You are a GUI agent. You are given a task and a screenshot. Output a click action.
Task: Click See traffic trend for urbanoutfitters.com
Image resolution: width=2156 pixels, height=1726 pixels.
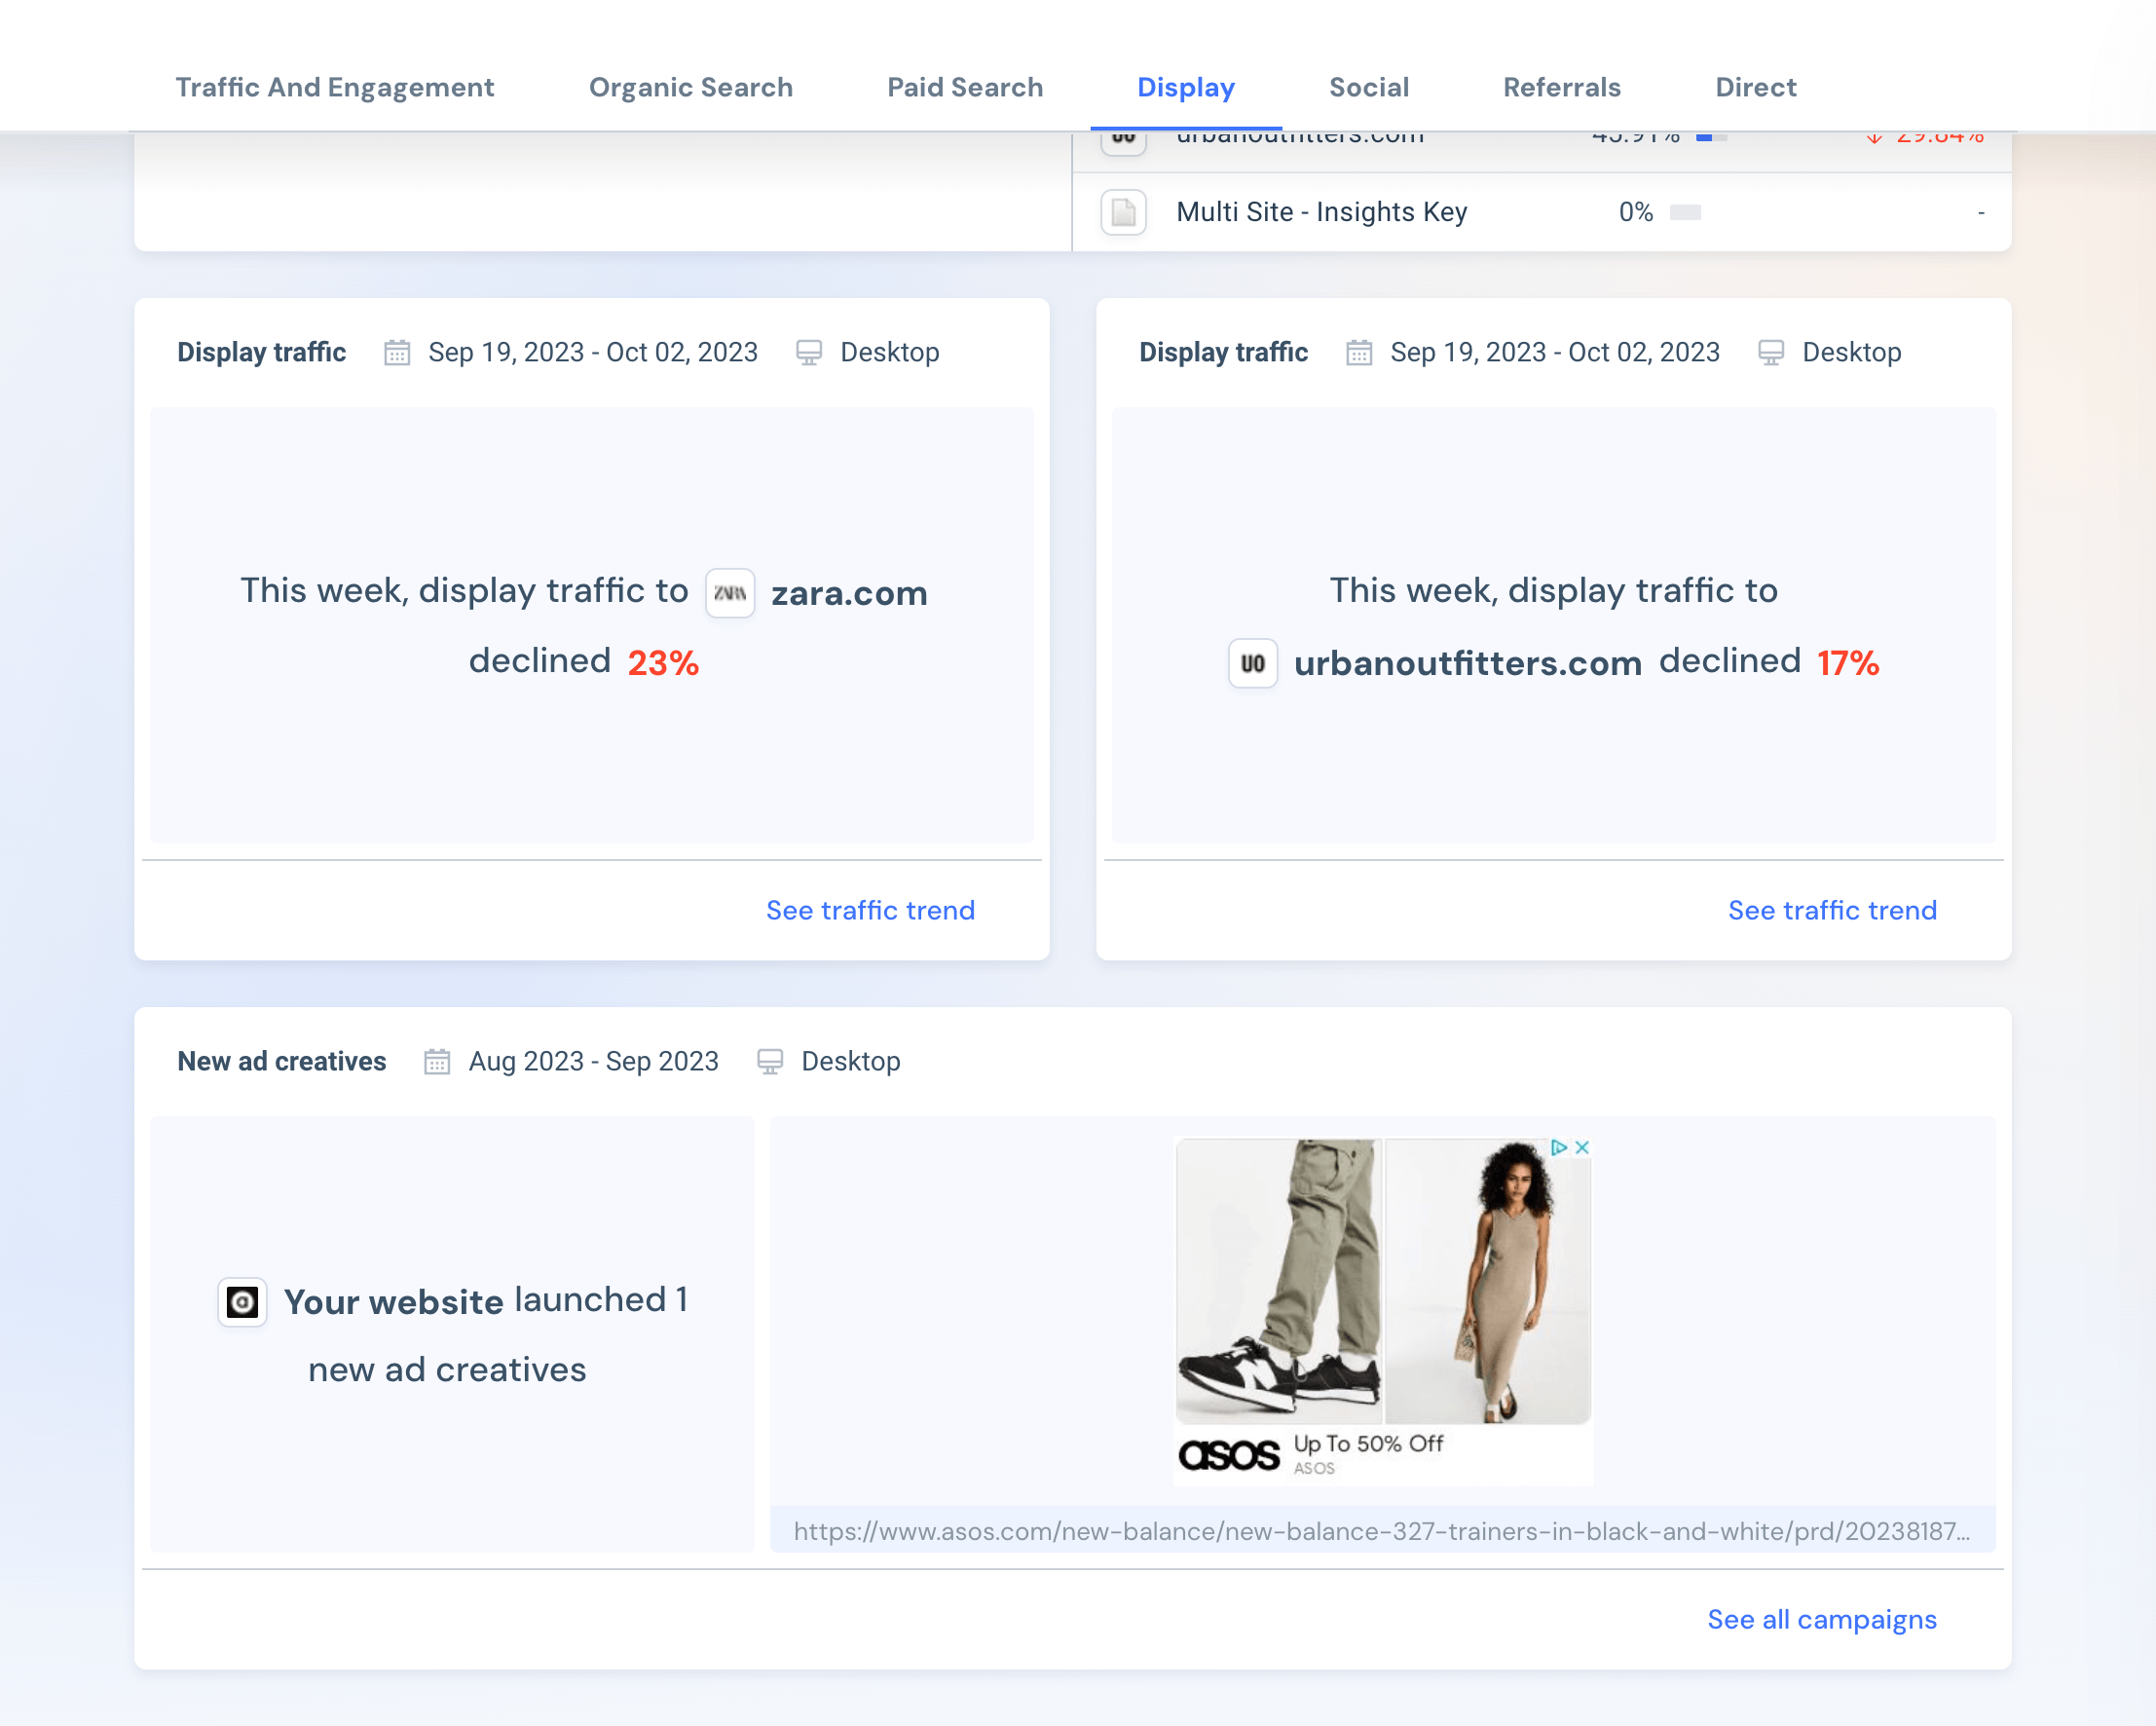coord(1832,910)
